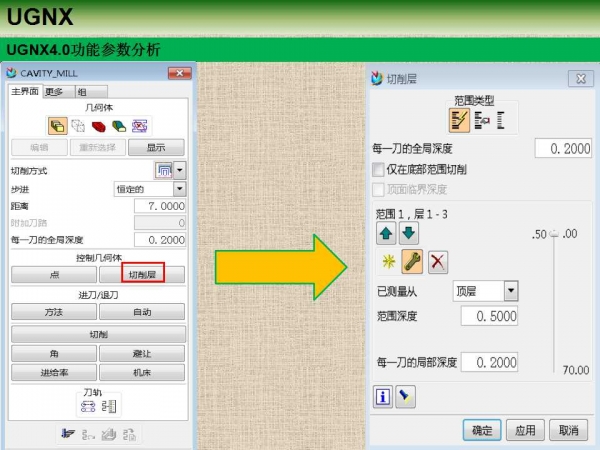Click the 角 corner button
The image size is (600, 450).
tap(54, 354)
